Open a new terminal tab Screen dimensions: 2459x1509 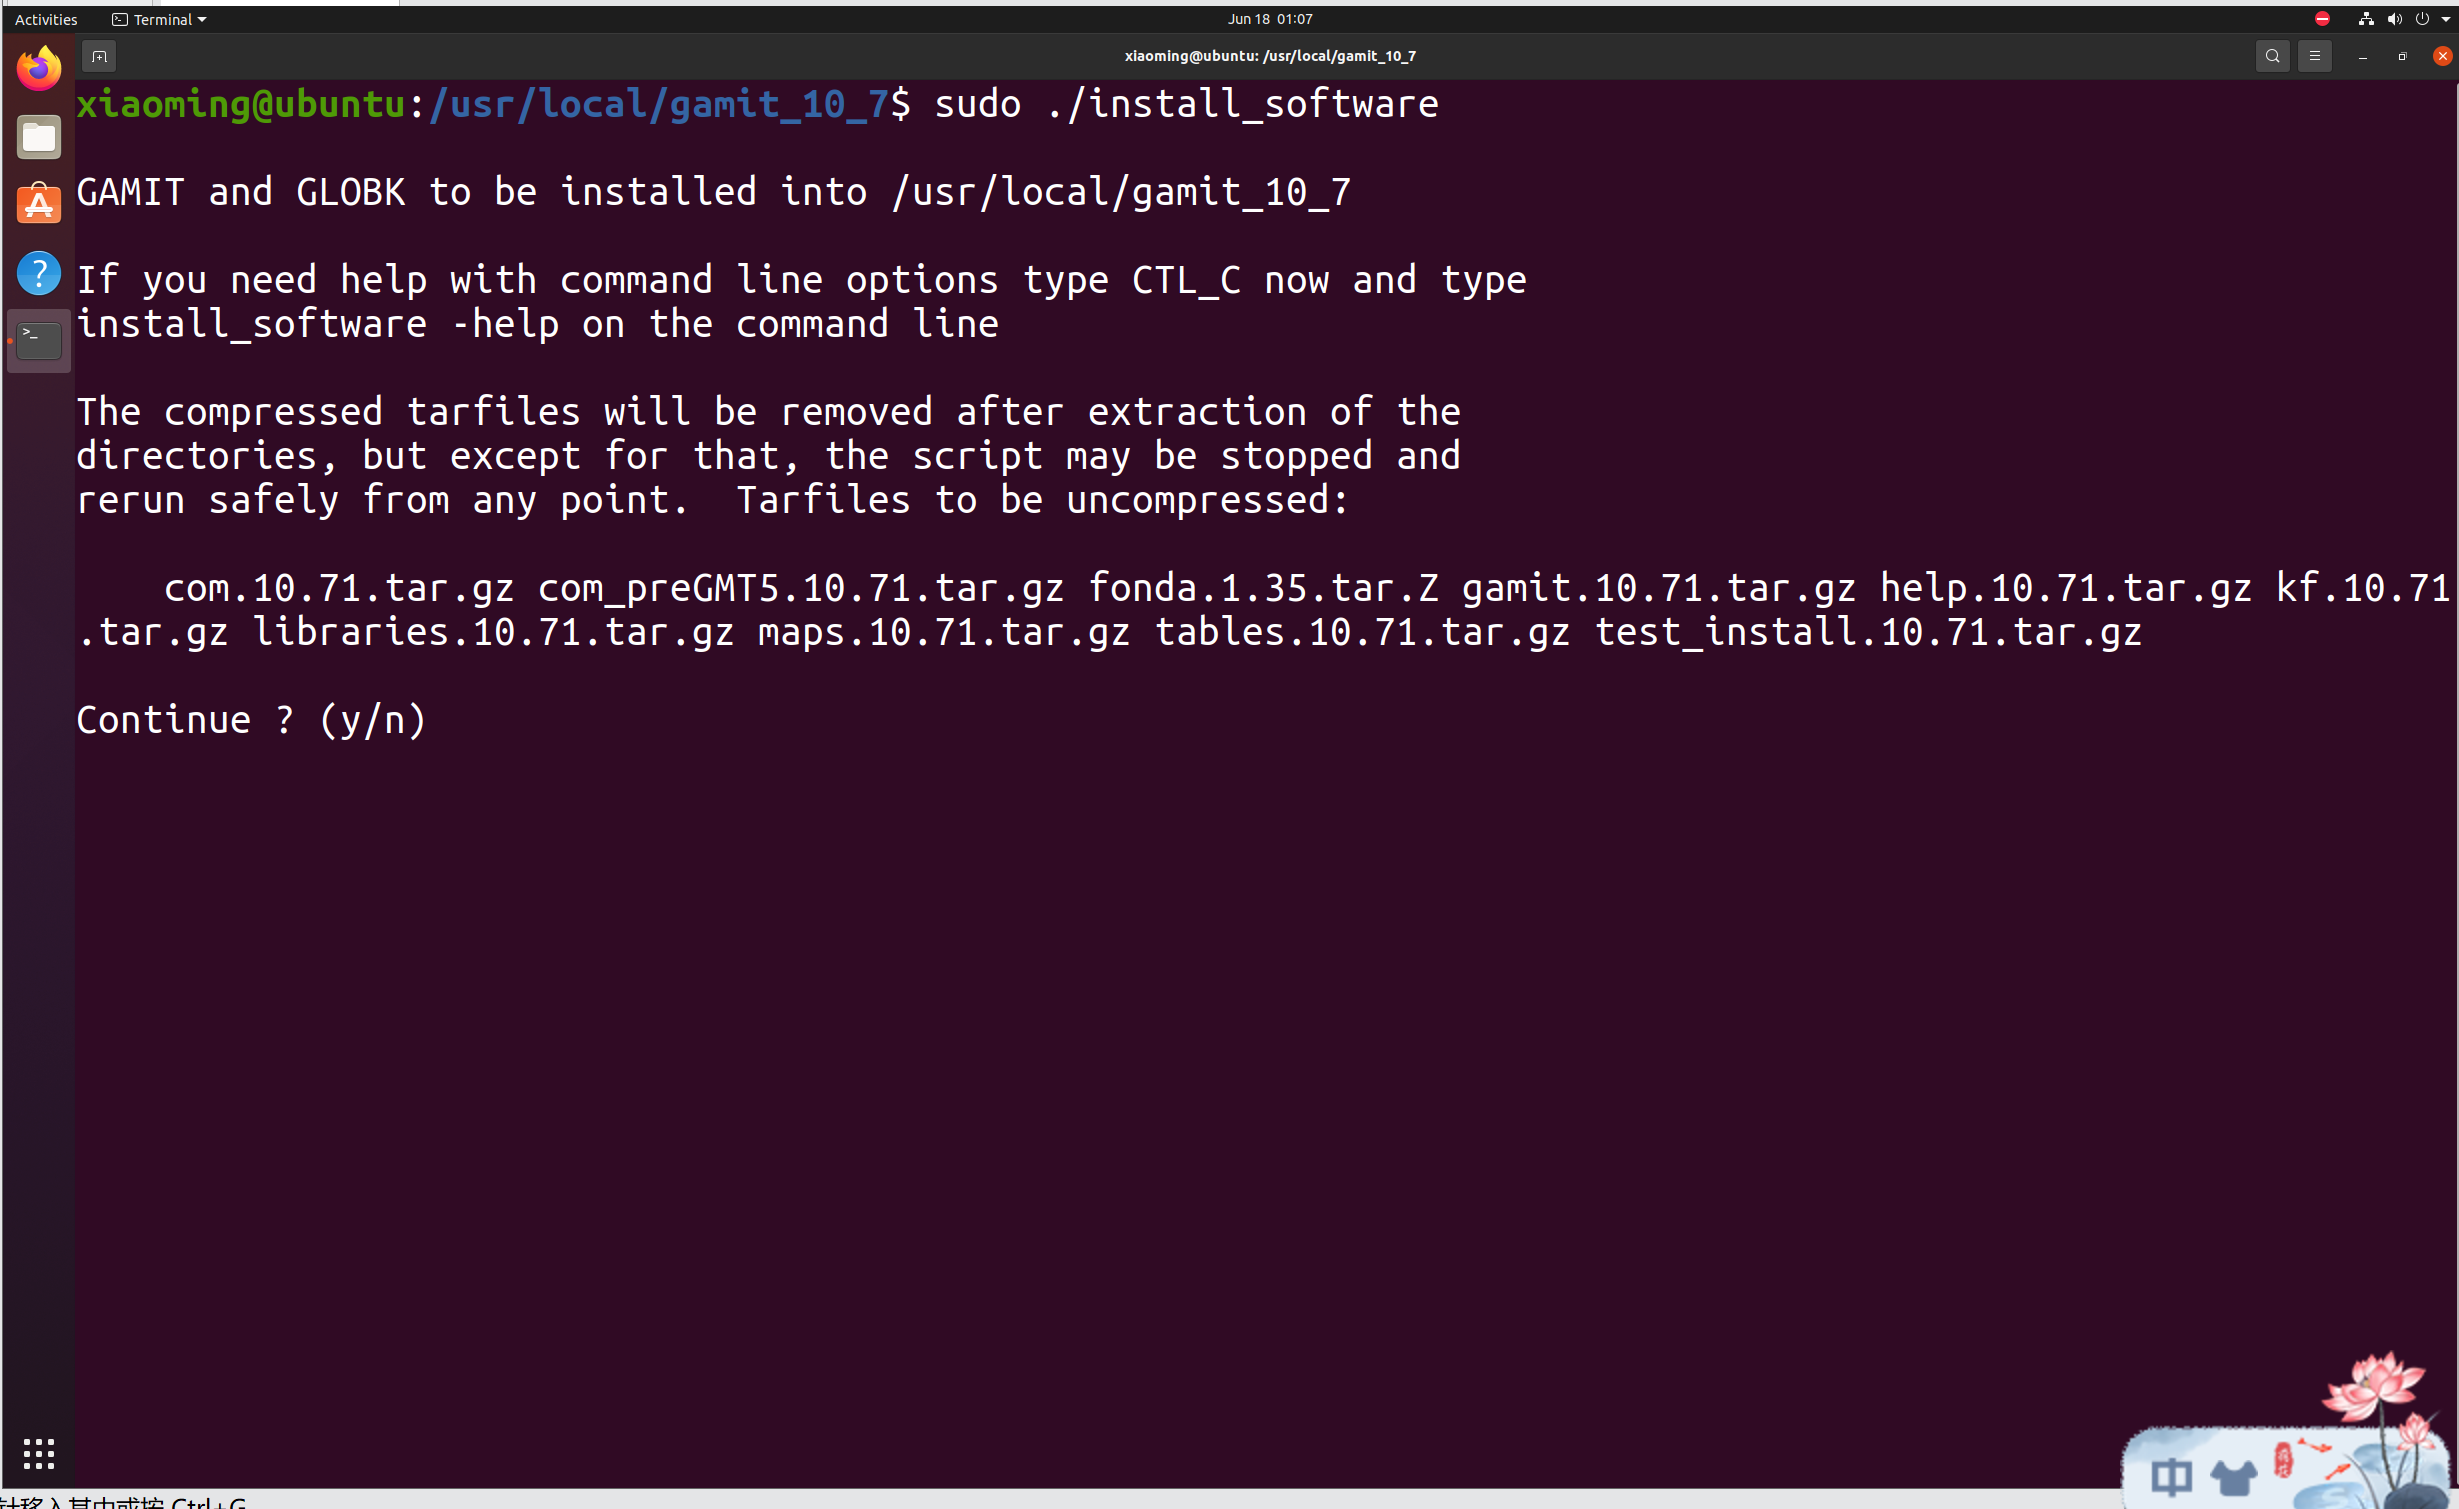pos(99,56)
